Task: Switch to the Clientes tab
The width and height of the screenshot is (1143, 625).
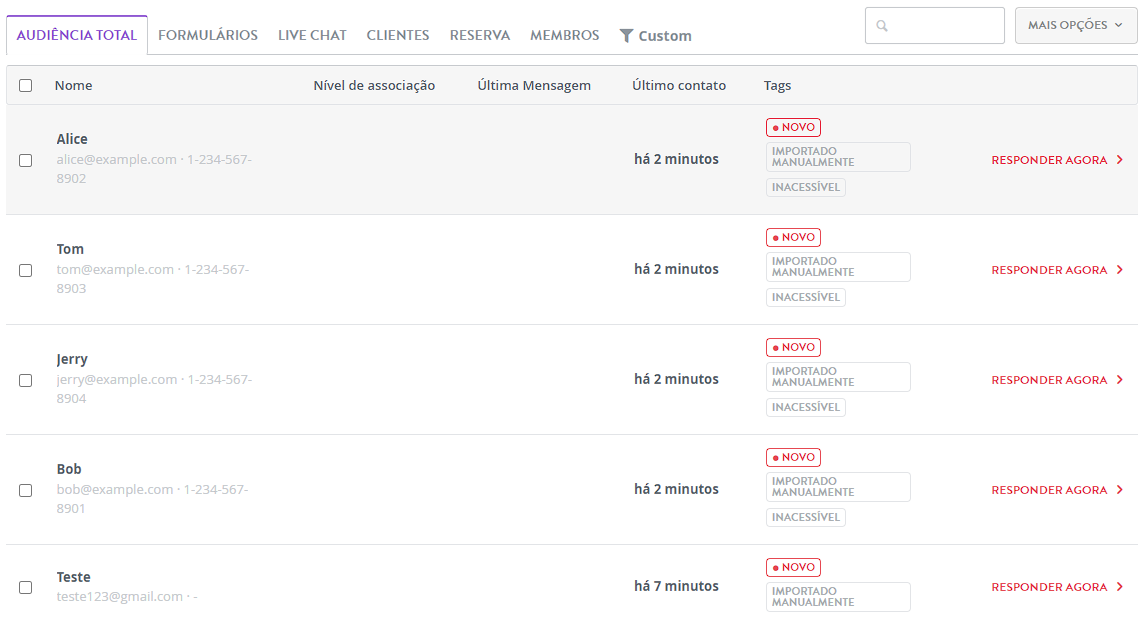Action: pos(397,35)
